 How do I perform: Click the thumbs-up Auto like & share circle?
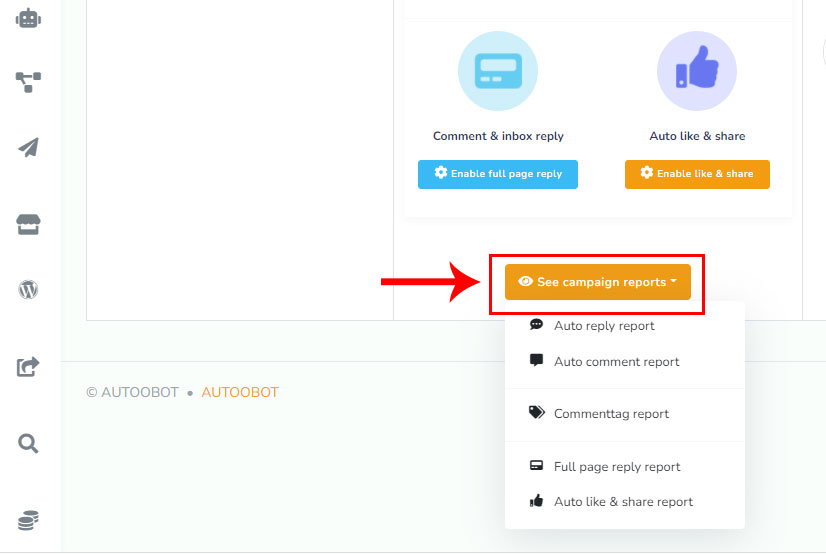click(696, 71)
